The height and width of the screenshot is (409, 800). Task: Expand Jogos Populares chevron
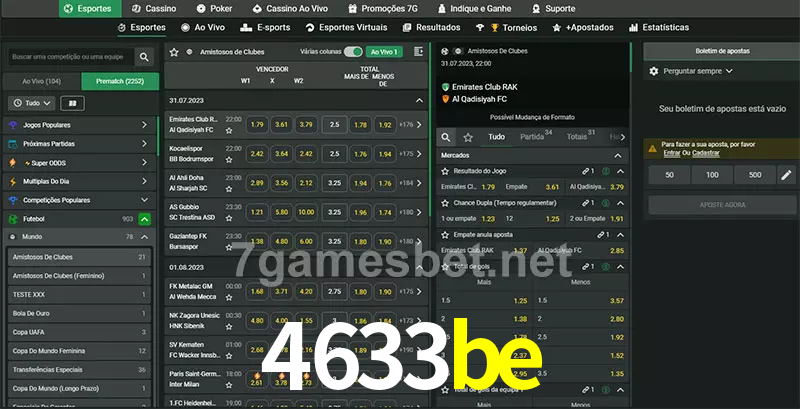[144, 125]
